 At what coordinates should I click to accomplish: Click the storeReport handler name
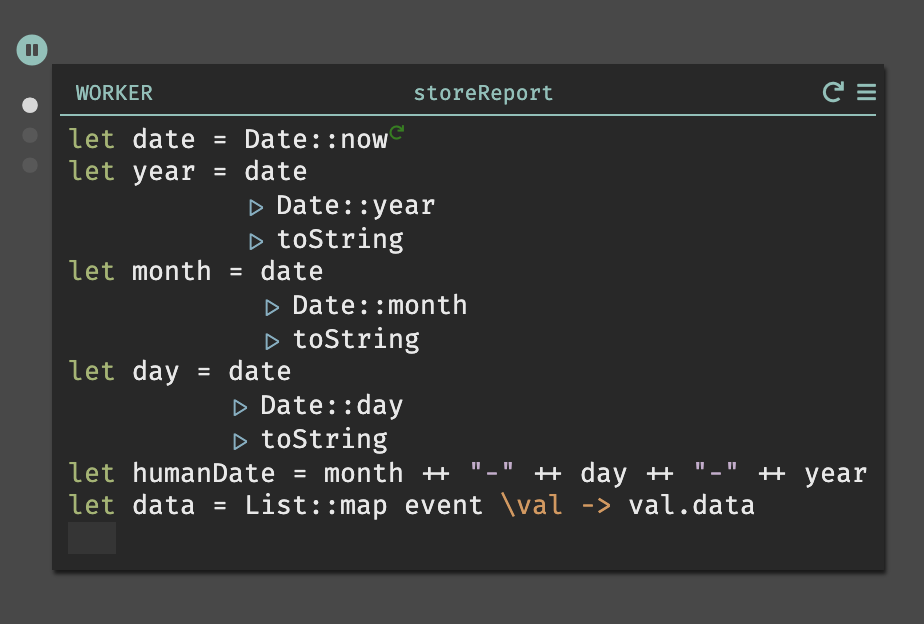click(483, 93)
